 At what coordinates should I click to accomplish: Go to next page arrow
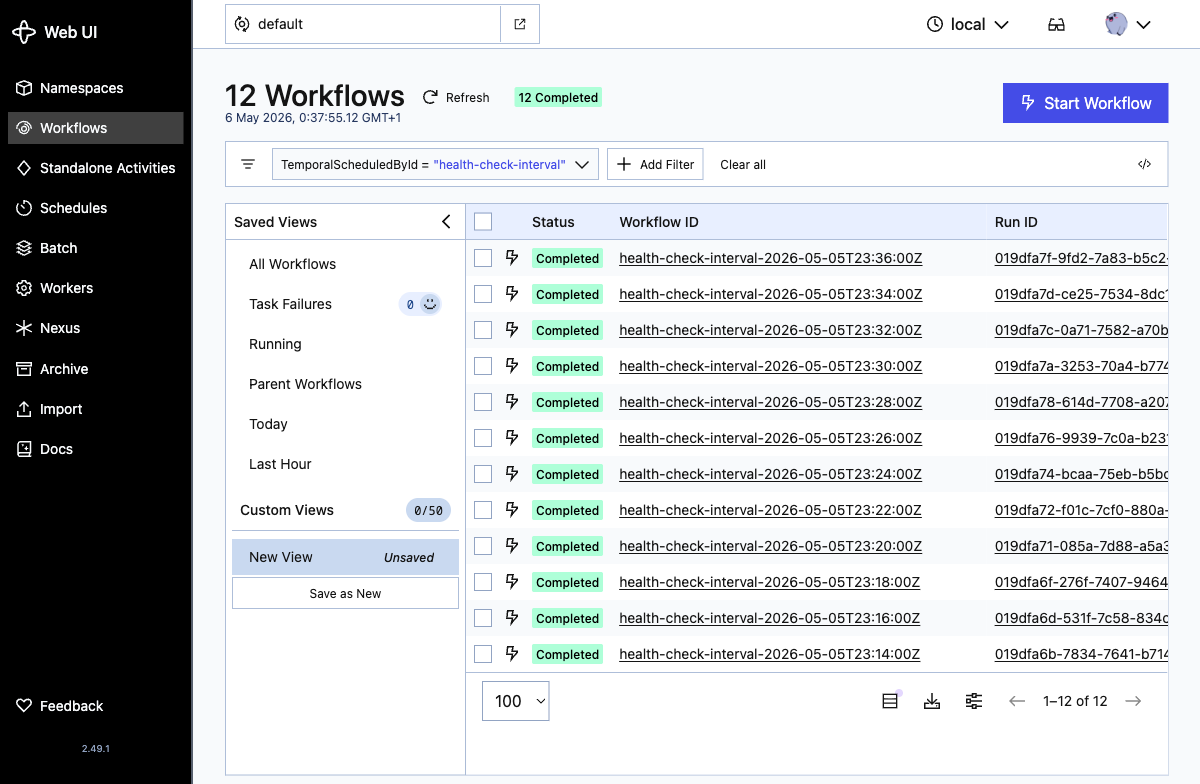click(x=1133, y=701)
